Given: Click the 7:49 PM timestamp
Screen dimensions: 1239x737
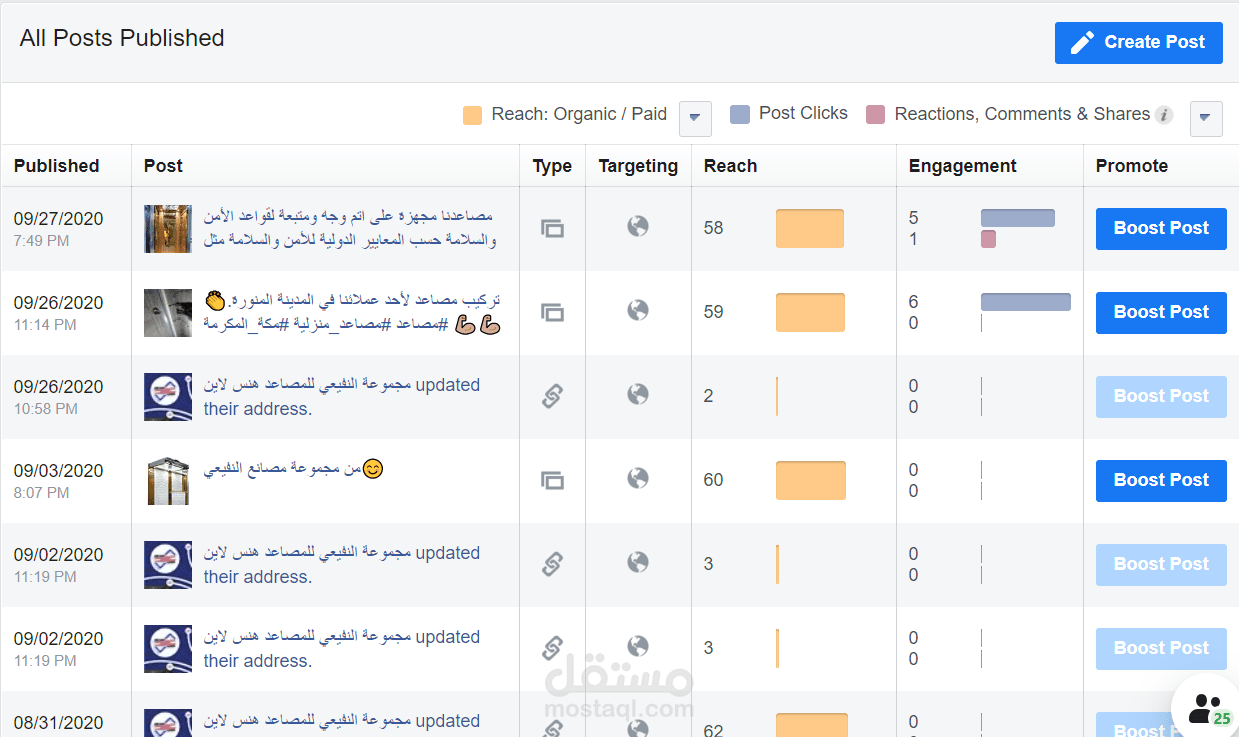Looking at the screenshot, I should pyautogui.click(x=41, y=241).
